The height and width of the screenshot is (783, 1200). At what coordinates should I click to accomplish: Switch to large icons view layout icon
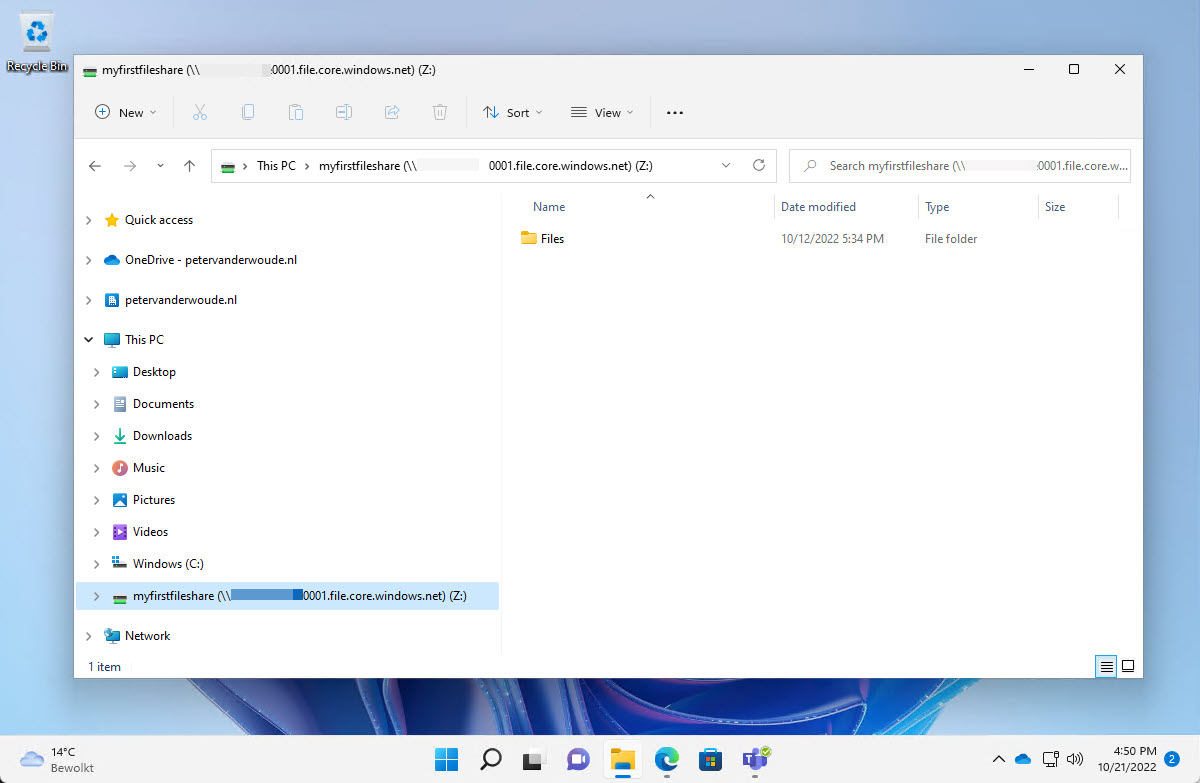[x=1128, y=666]
